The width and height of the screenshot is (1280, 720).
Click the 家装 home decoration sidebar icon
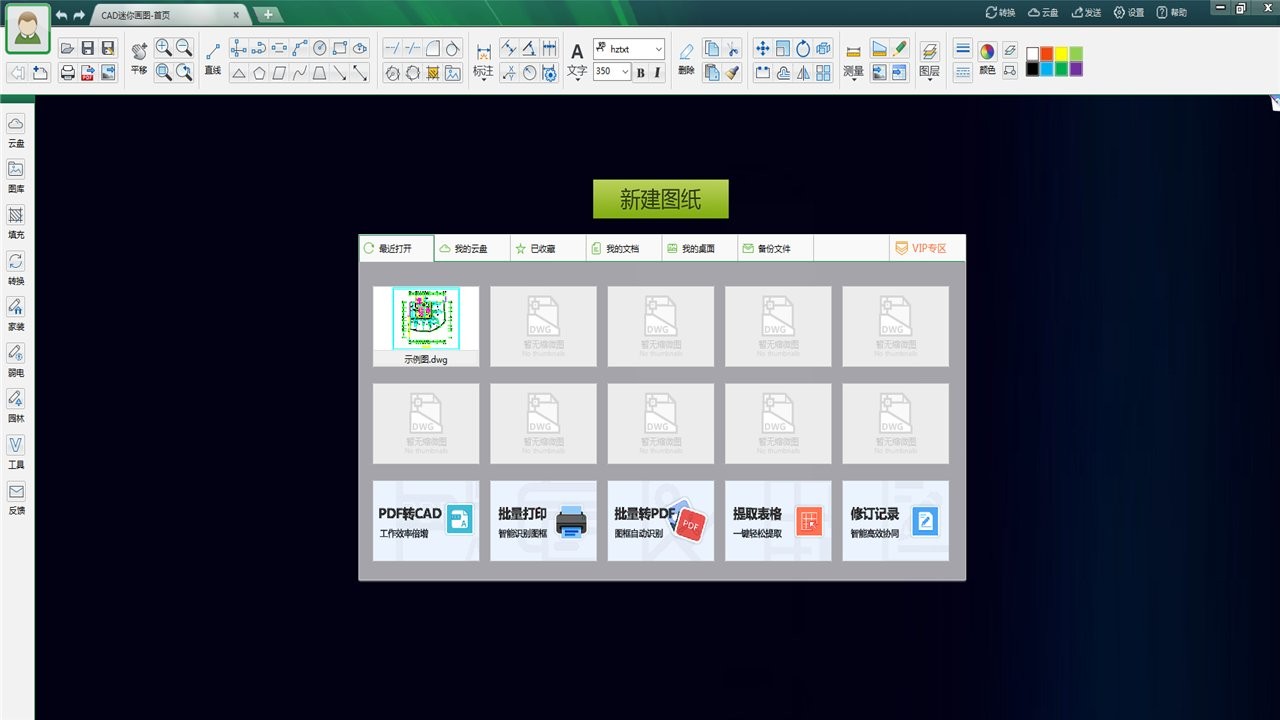[x=16, y=313]
